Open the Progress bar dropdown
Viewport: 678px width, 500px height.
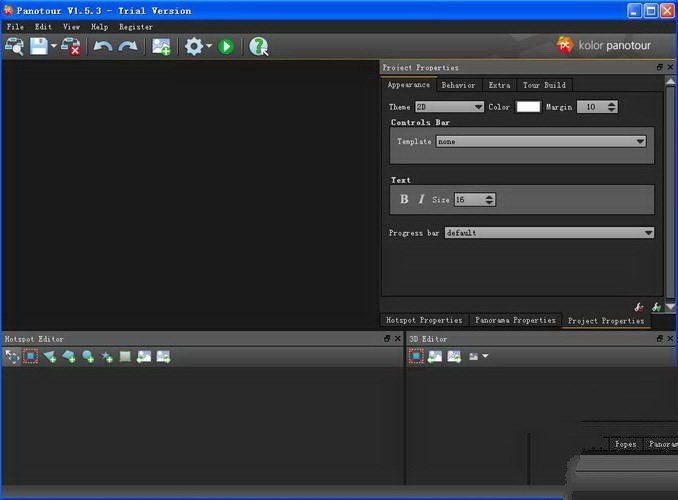pyautogui.click(x=549, y=233)
